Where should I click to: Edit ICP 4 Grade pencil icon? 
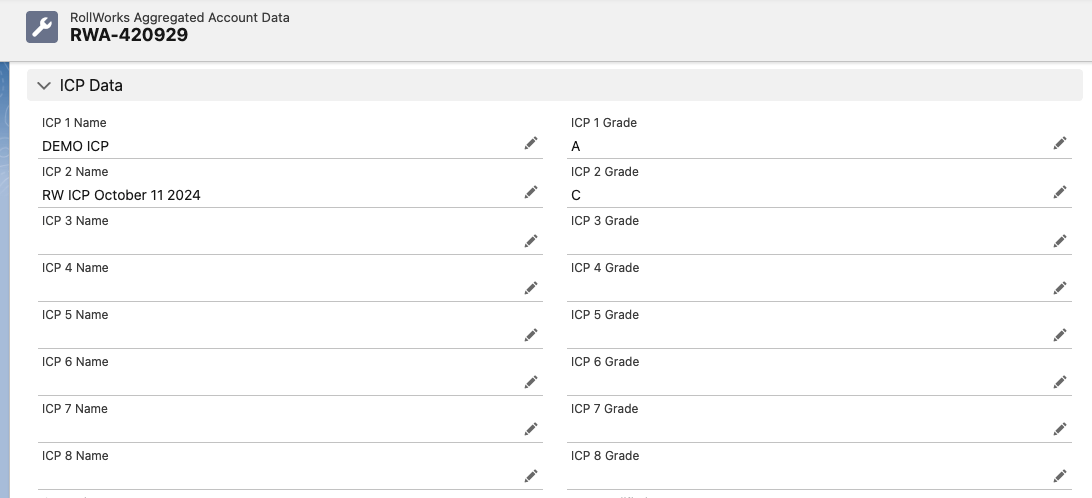coord(1060,288)
